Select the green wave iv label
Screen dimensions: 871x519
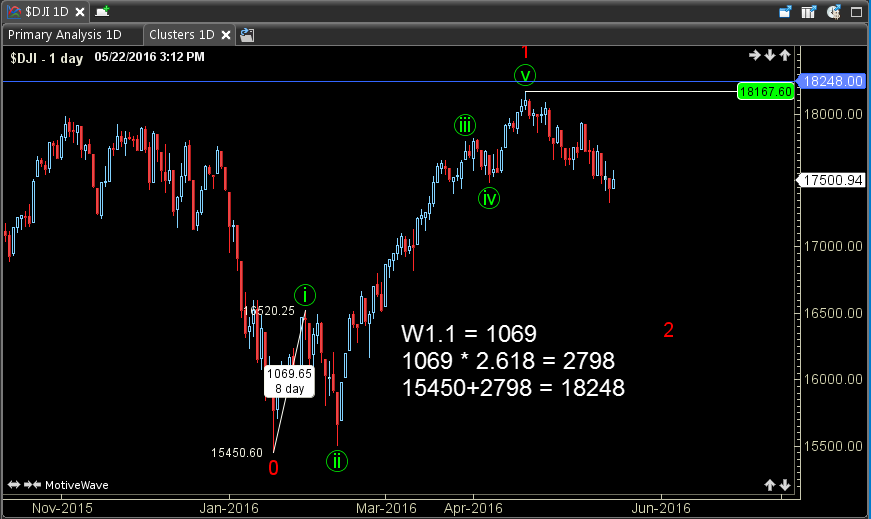click(489, 198)
